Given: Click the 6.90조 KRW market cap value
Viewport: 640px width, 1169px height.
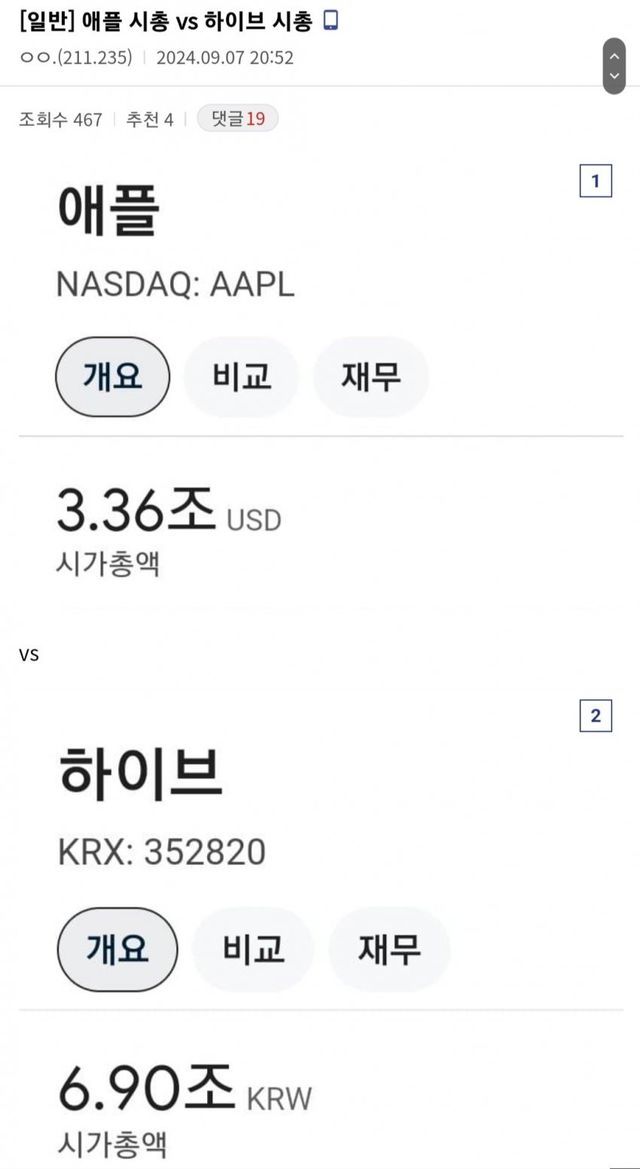Looking at the screenshot, I should point(184,1089).
